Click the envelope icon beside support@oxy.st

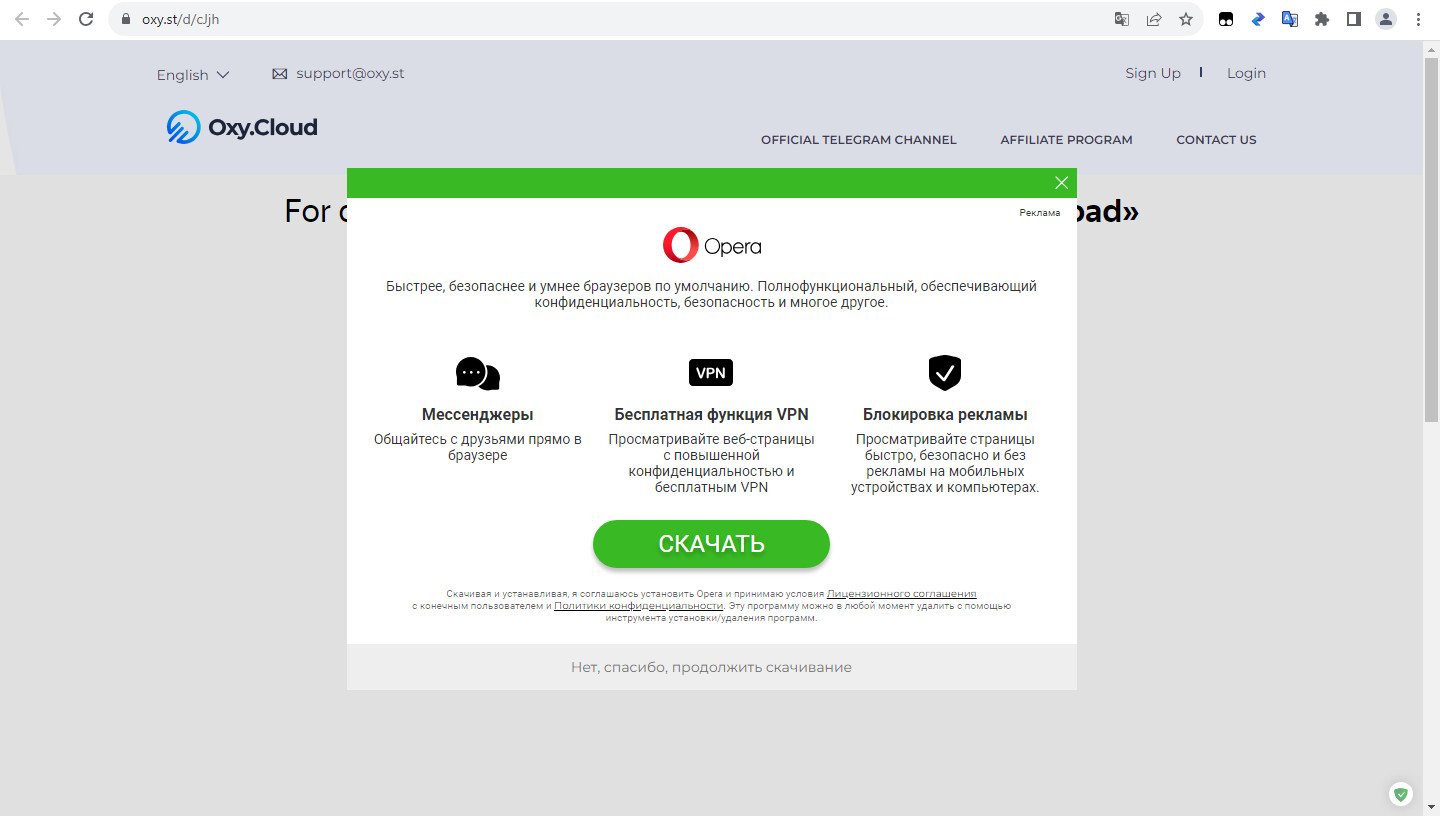point(278,72)
